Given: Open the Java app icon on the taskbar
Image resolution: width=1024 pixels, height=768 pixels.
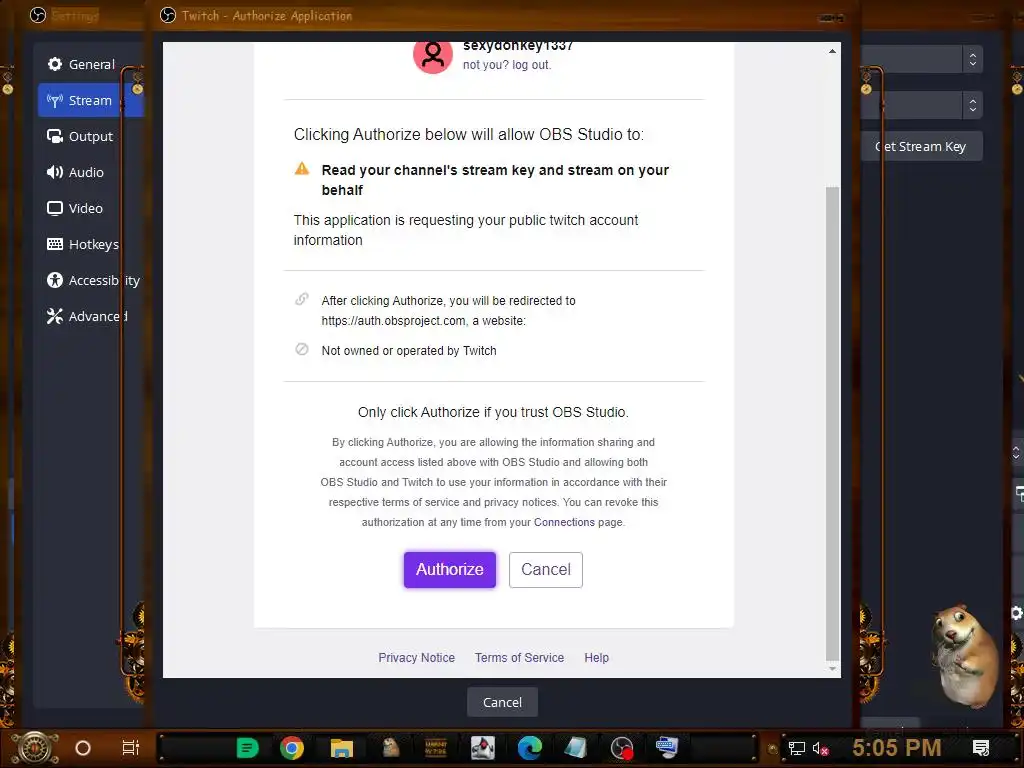Looking at the screenshot, I should [x=483, y=748].
